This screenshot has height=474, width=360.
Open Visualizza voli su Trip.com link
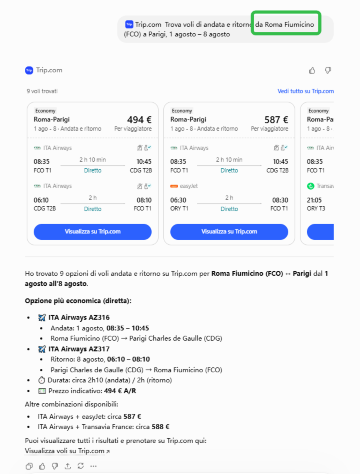pos(67,451)
